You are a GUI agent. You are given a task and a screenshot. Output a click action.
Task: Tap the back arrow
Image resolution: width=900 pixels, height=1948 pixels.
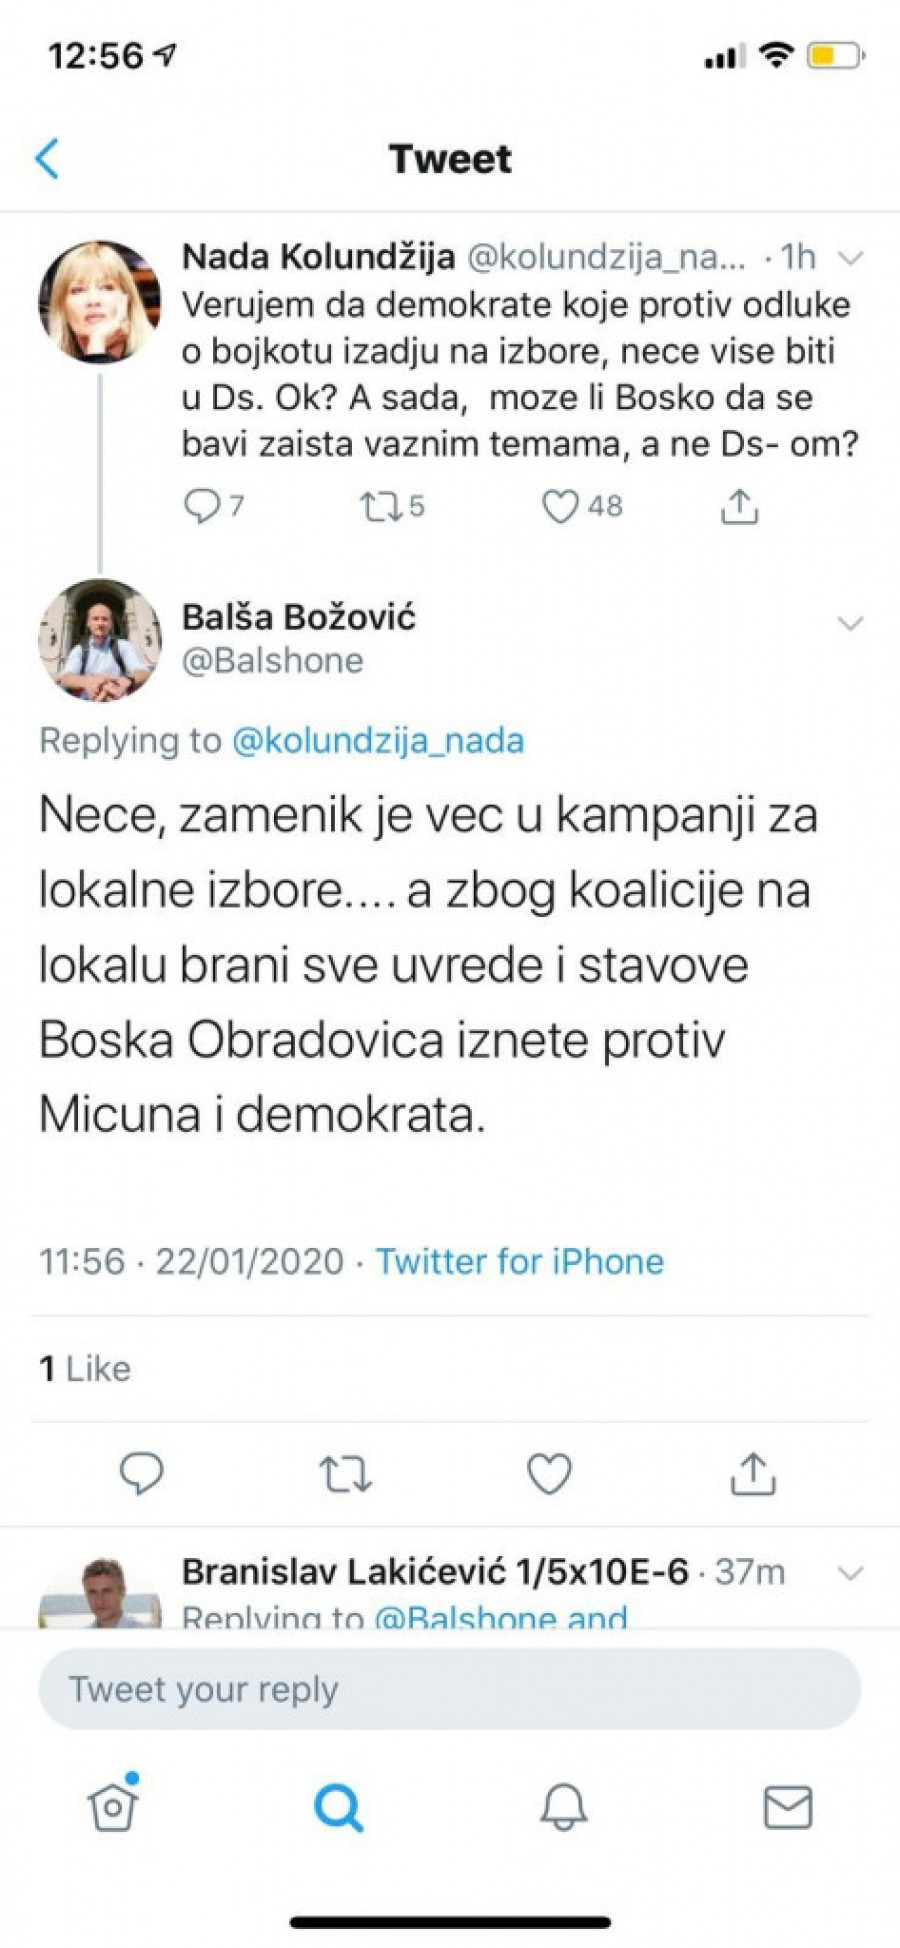47,159
